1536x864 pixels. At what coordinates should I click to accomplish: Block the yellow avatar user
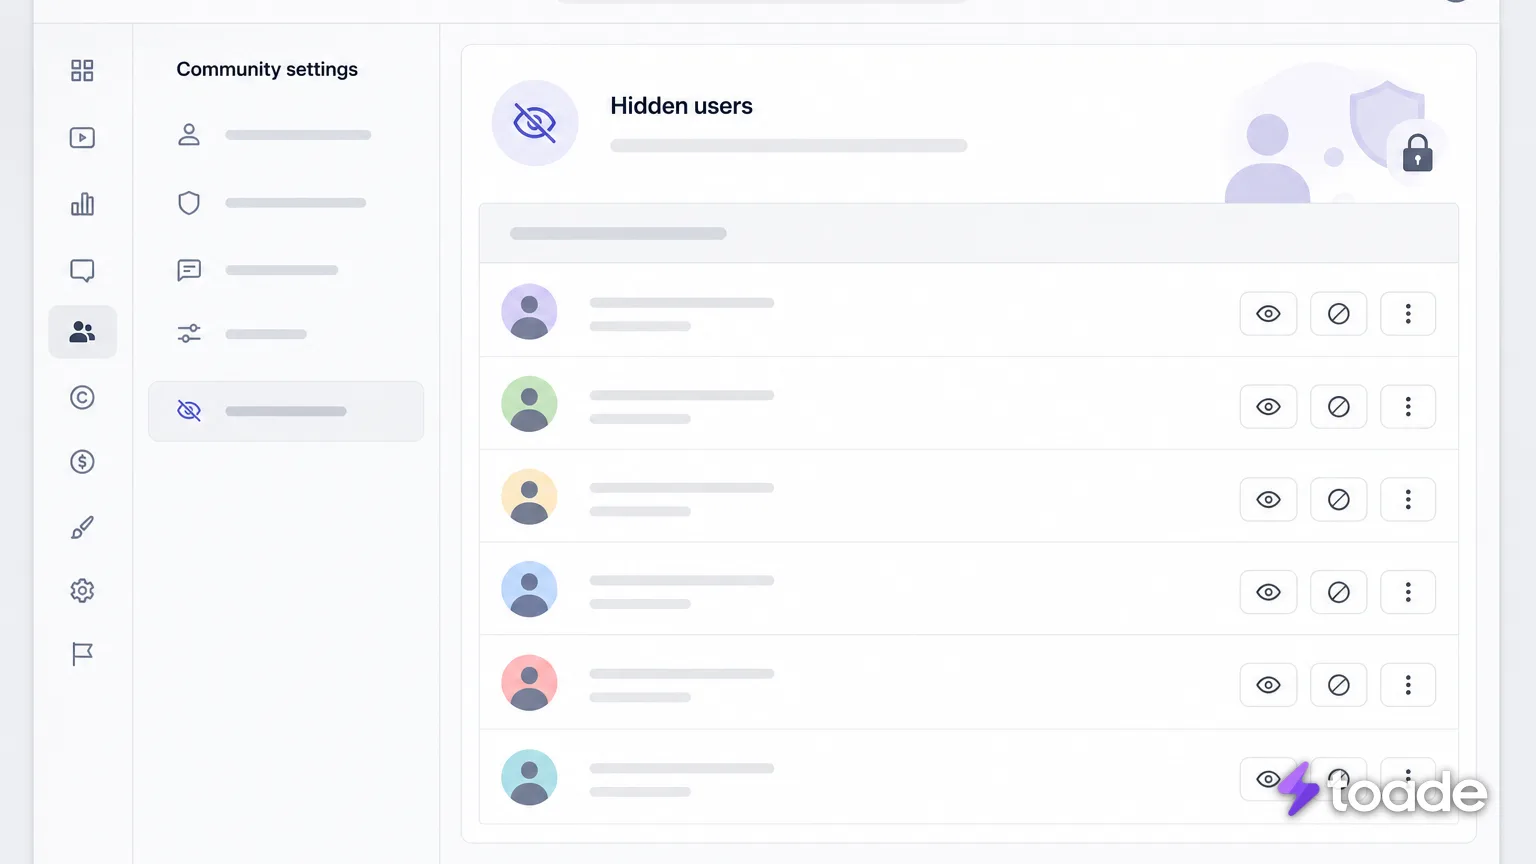(x=1338, y=500)
